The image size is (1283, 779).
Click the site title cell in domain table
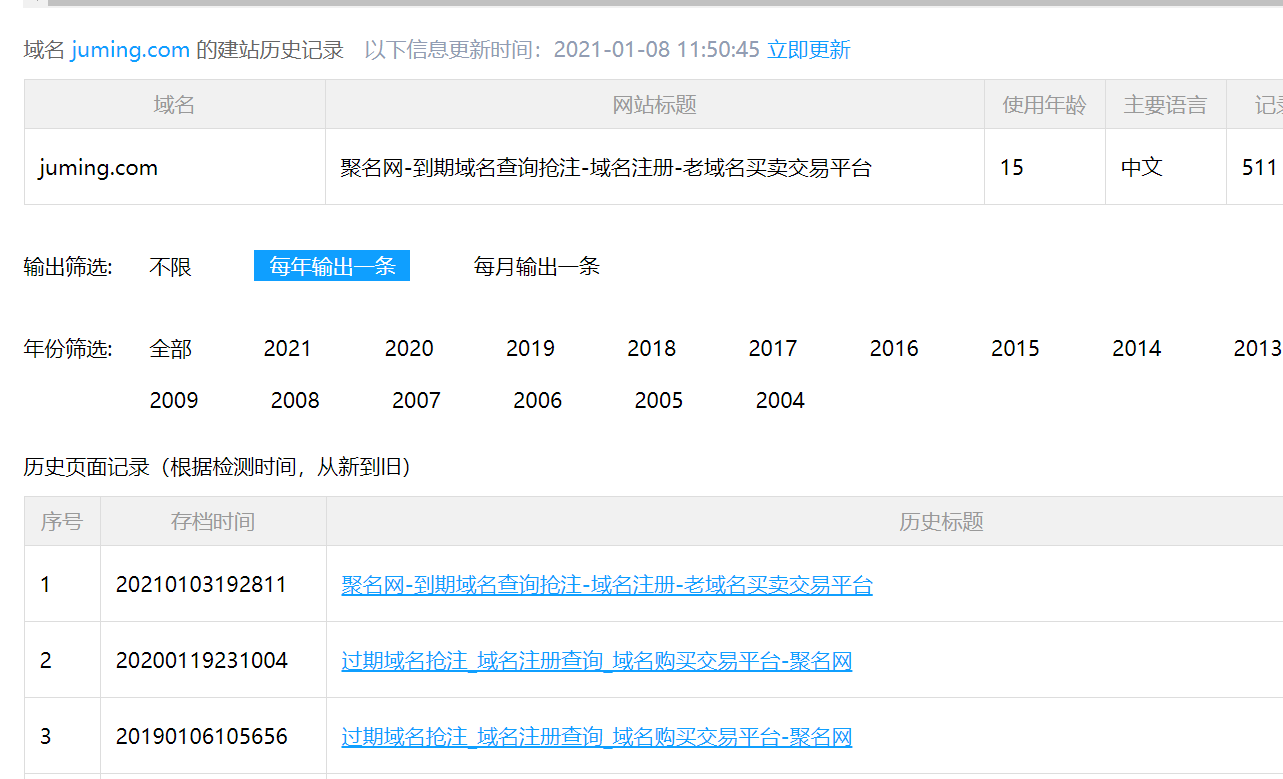655,167
